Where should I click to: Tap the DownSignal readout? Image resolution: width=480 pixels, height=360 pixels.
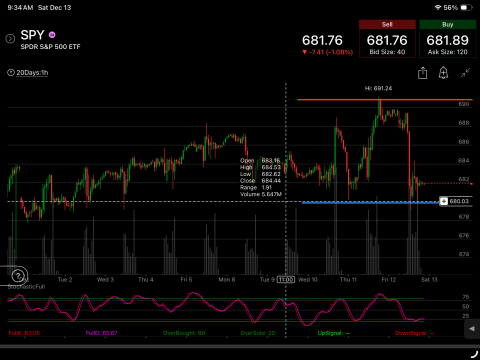coord(415,333)
